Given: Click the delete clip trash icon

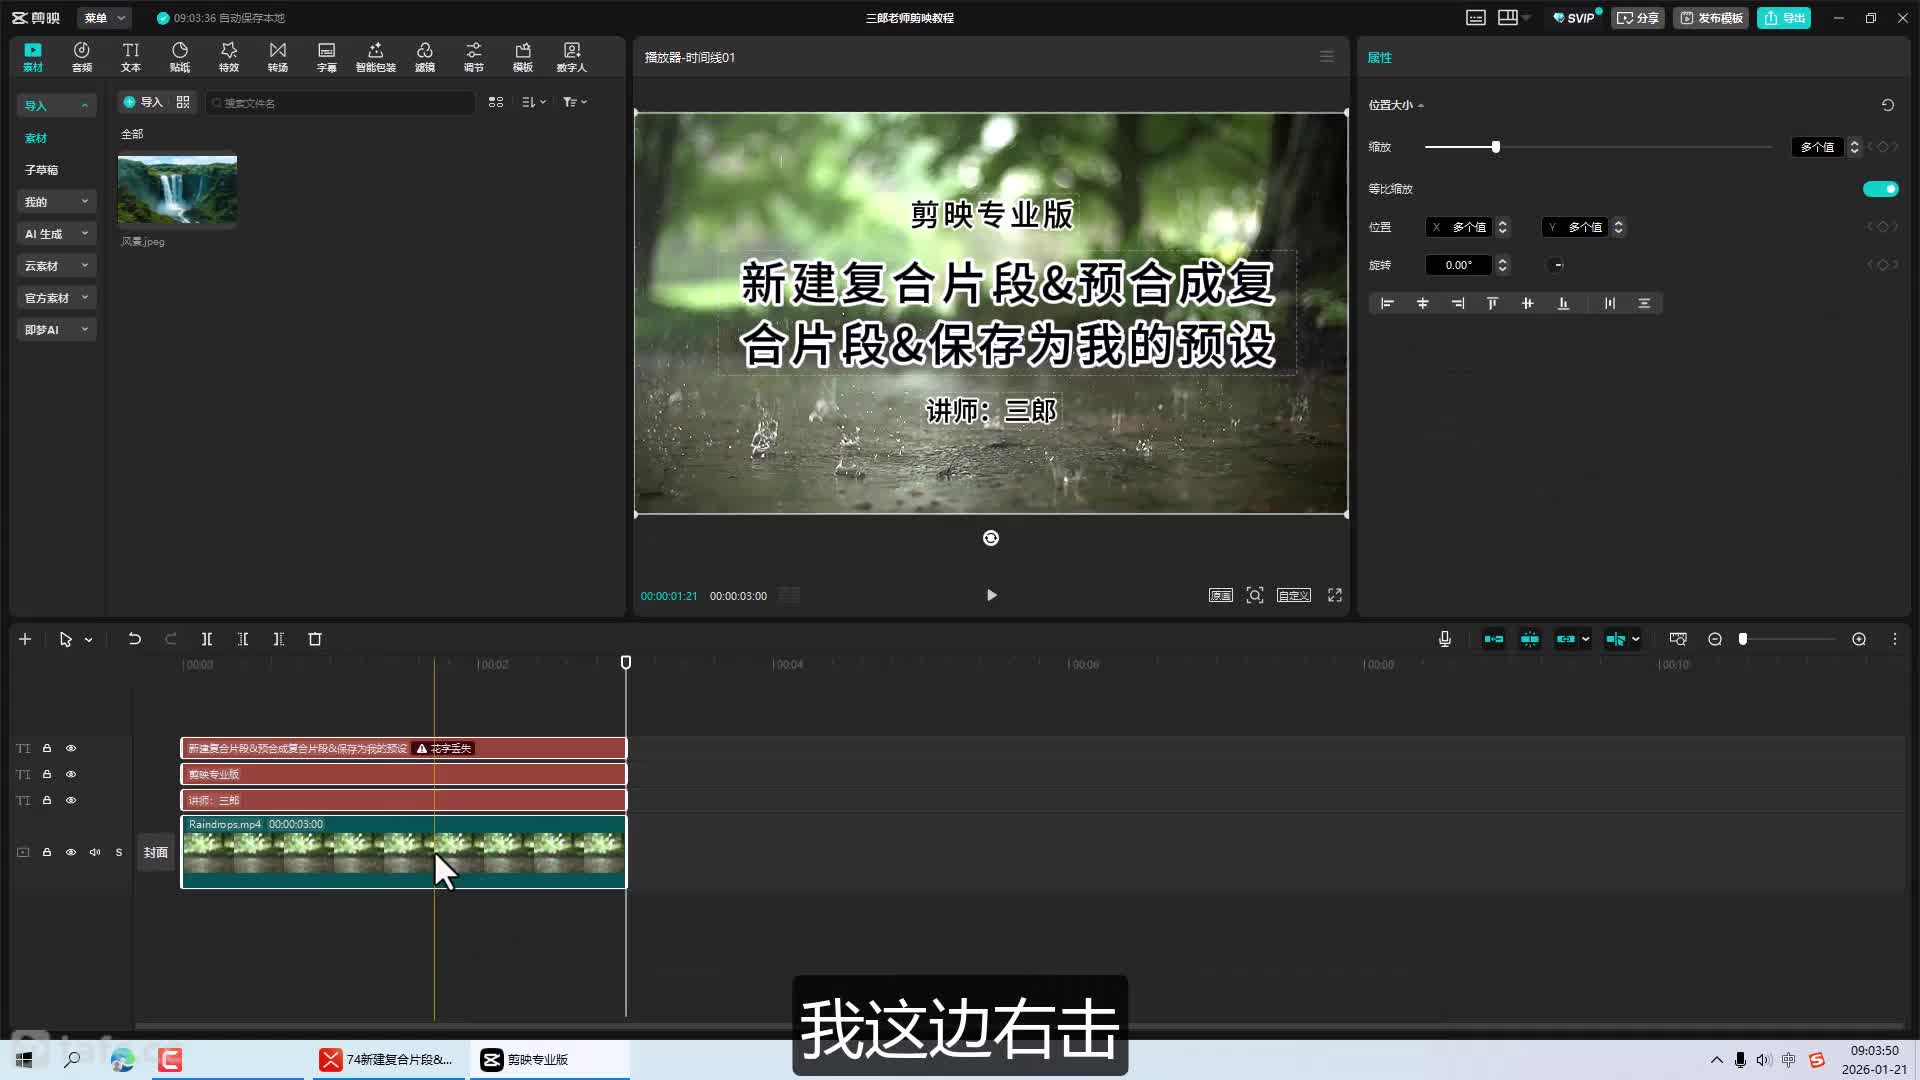Looking at the screenshot, I should click(315, 639).
